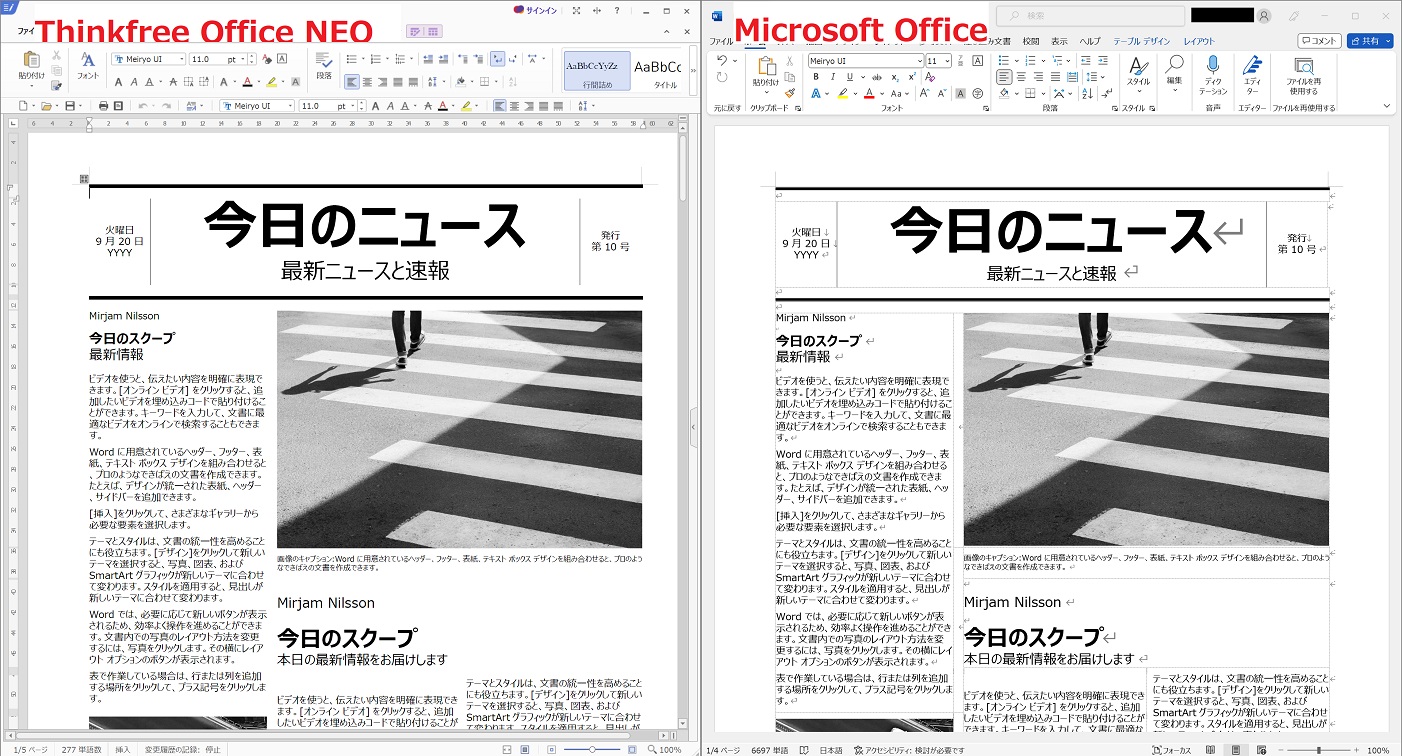
Task: Toggle Underline in Word's Font group
Action: tap(851, 77)
